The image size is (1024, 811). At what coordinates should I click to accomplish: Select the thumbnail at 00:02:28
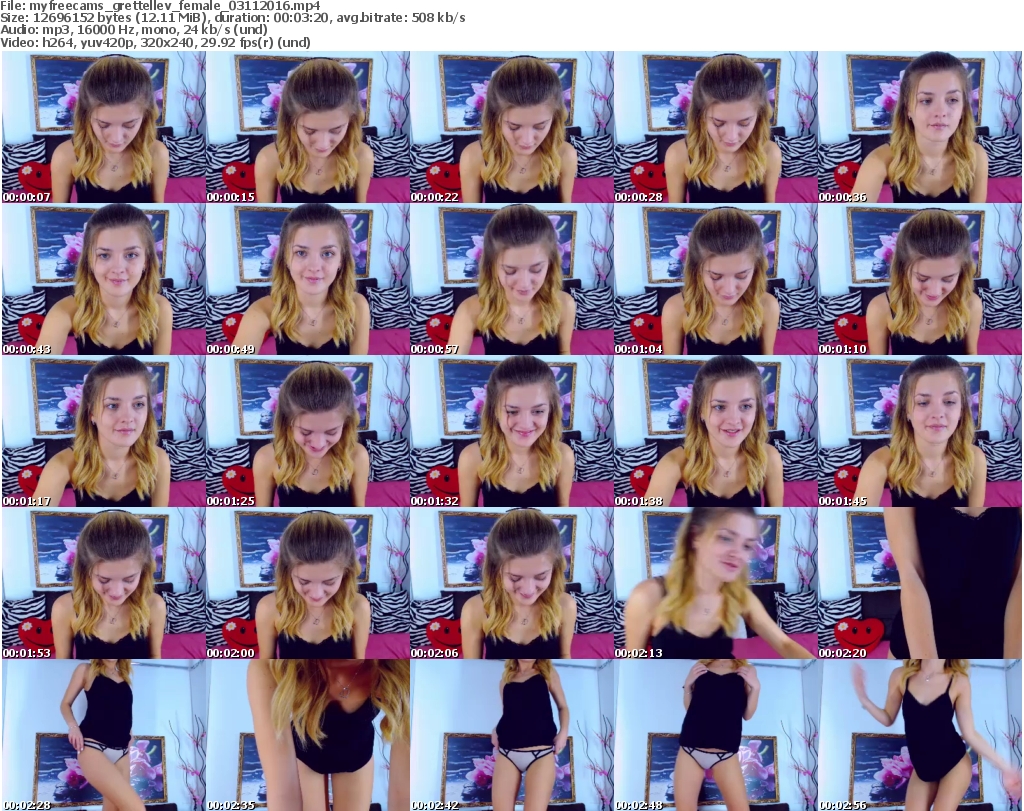click(103, 735)
